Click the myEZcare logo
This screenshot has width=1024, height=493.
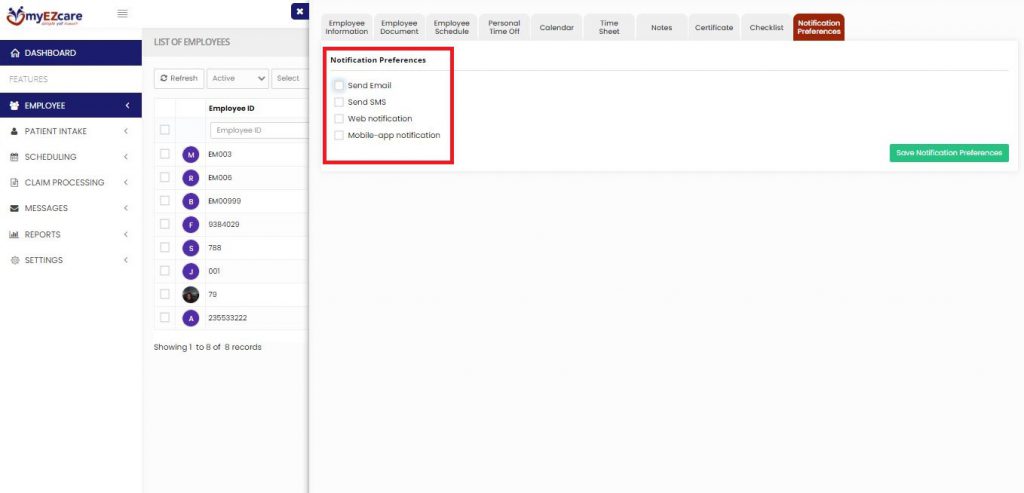coord(44,15)
